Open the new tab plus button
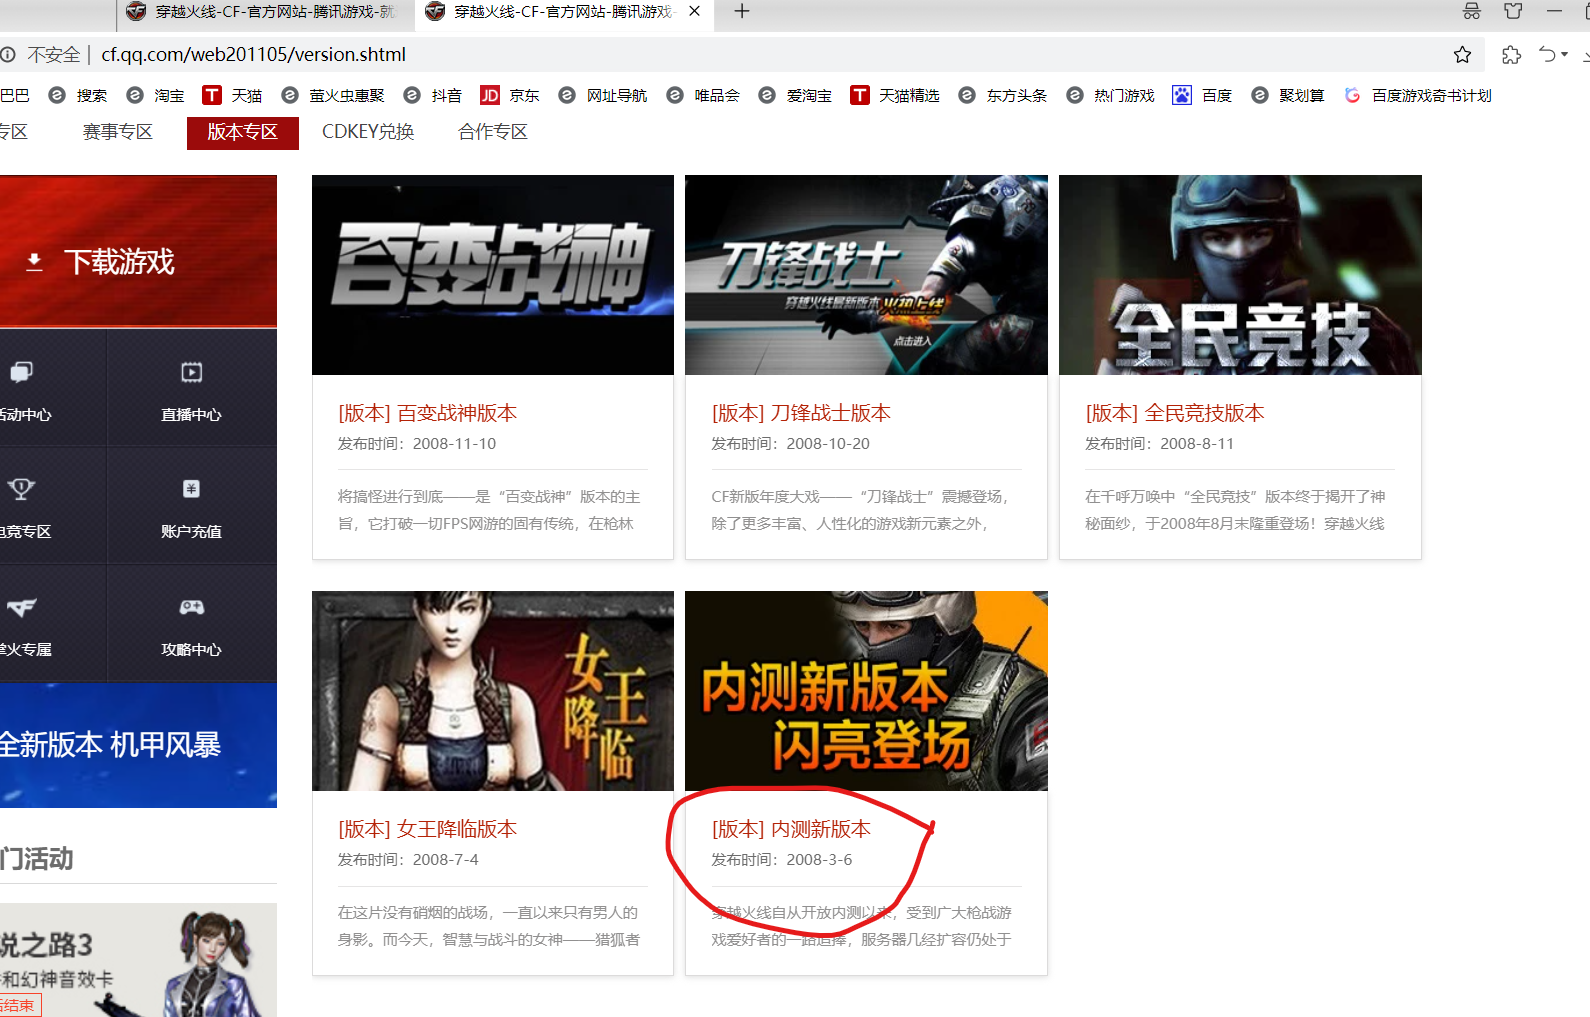The height and width of the screenshot is (1017, 1590). coord(741,12)
